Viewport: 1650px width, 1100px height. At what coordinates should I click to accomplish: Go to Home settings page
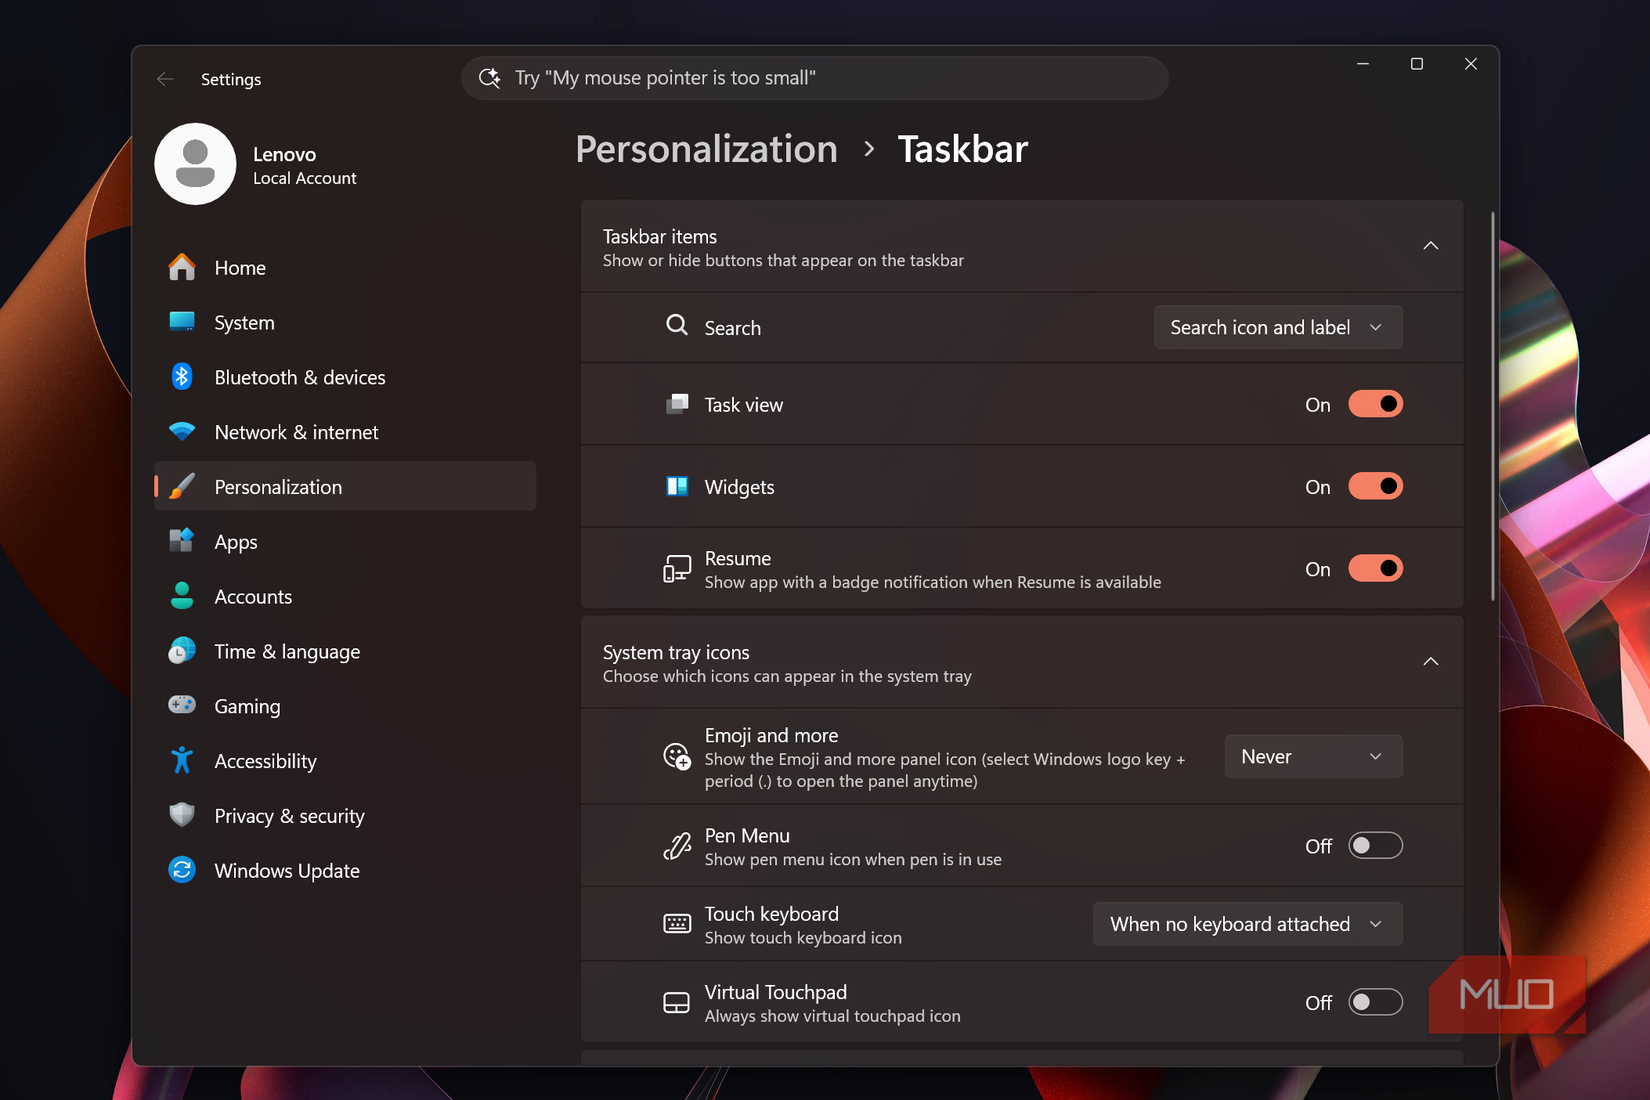pos(345,267)
